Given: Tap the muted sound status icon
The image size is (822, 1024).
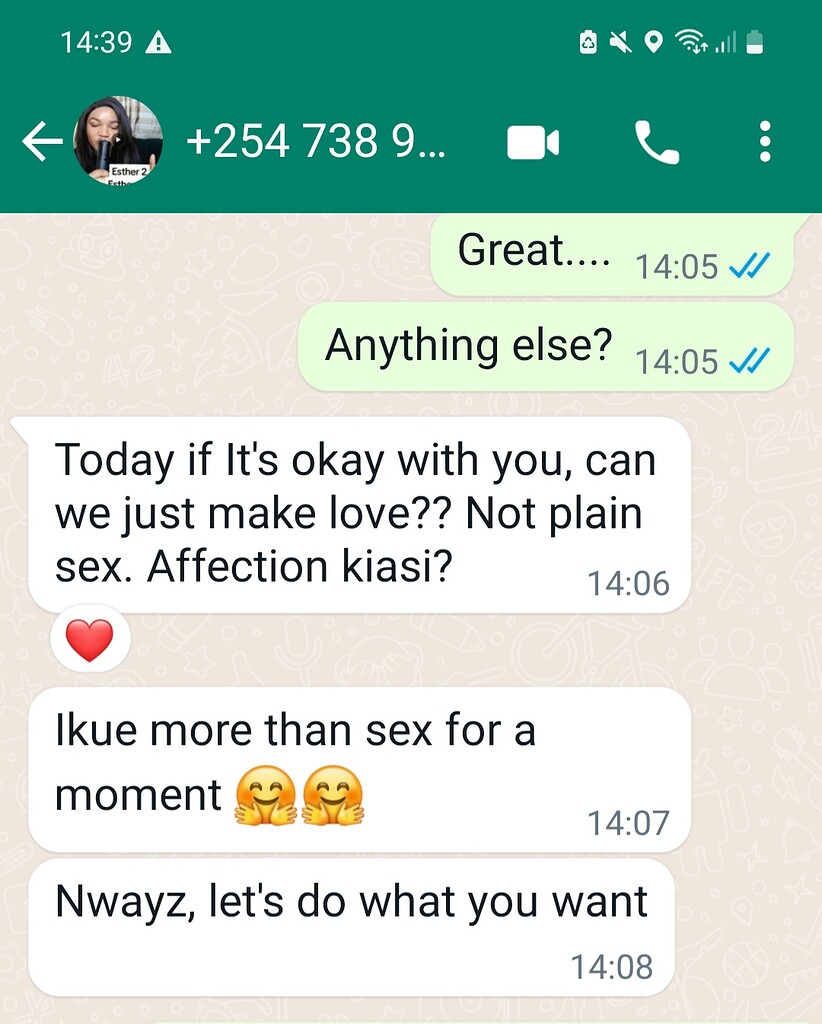Looking at the screenshot, I should (620, 42).
